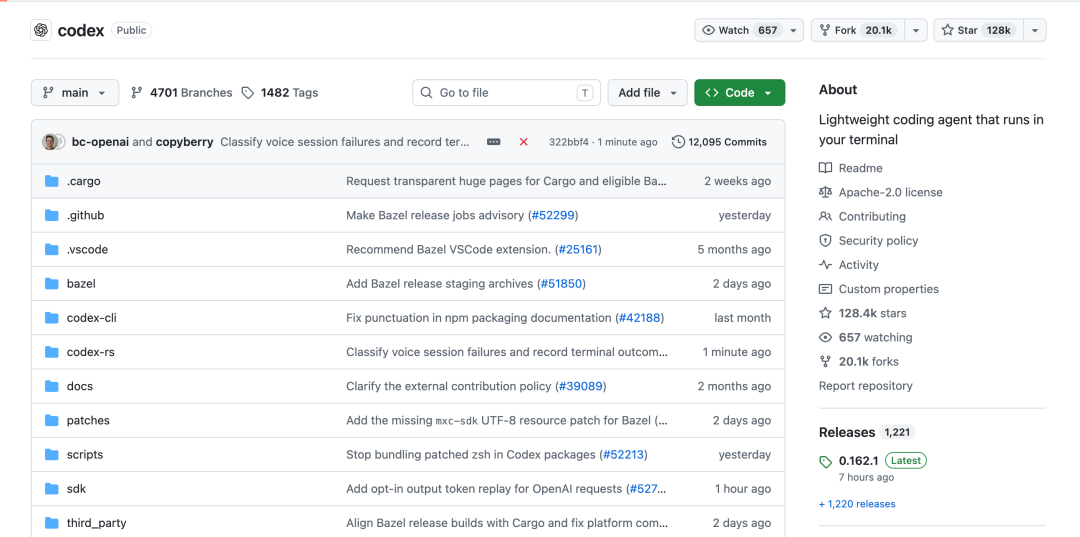Click the eye icon beside 657 watching
Viewport: 1080px width, 537px height.
click(x=825, y=337)
